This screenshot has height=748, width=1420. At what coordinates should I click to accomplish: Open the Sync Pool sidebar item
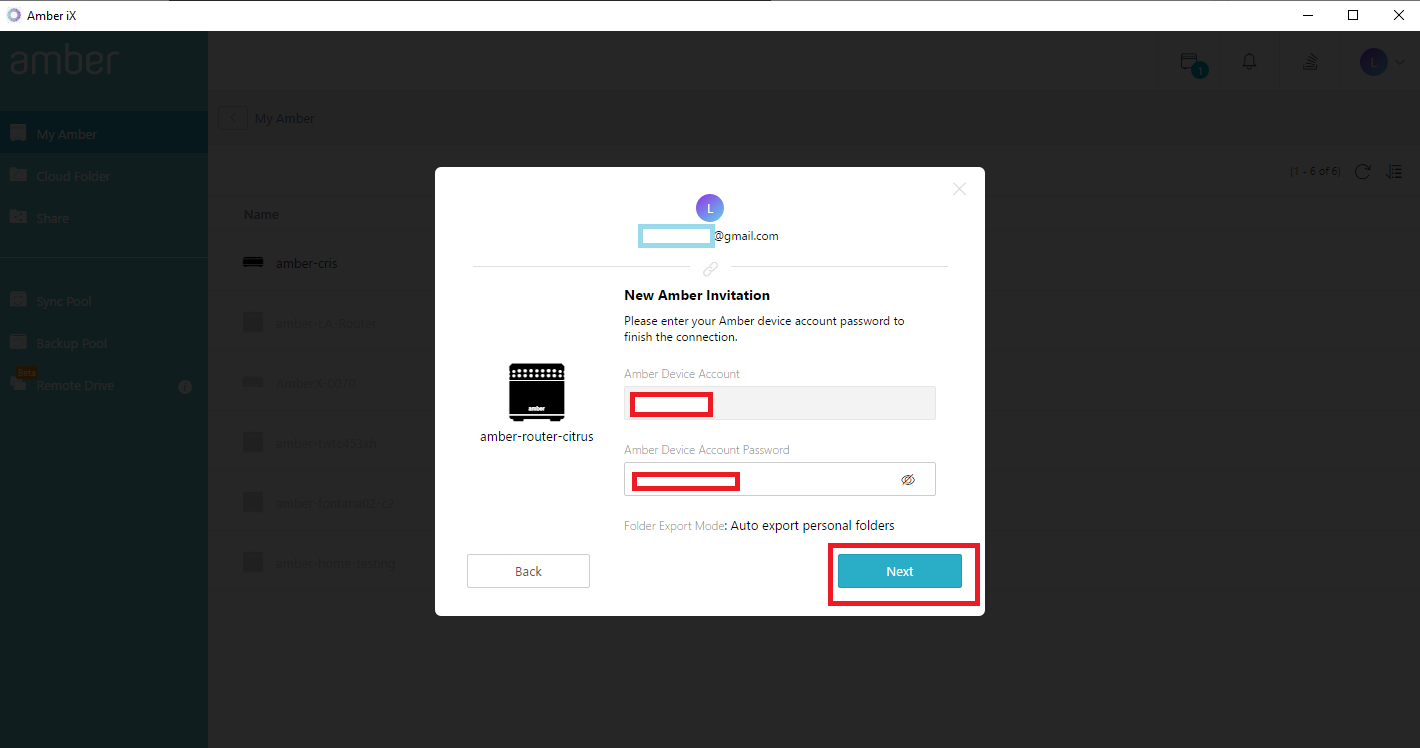tap(104, 301)
